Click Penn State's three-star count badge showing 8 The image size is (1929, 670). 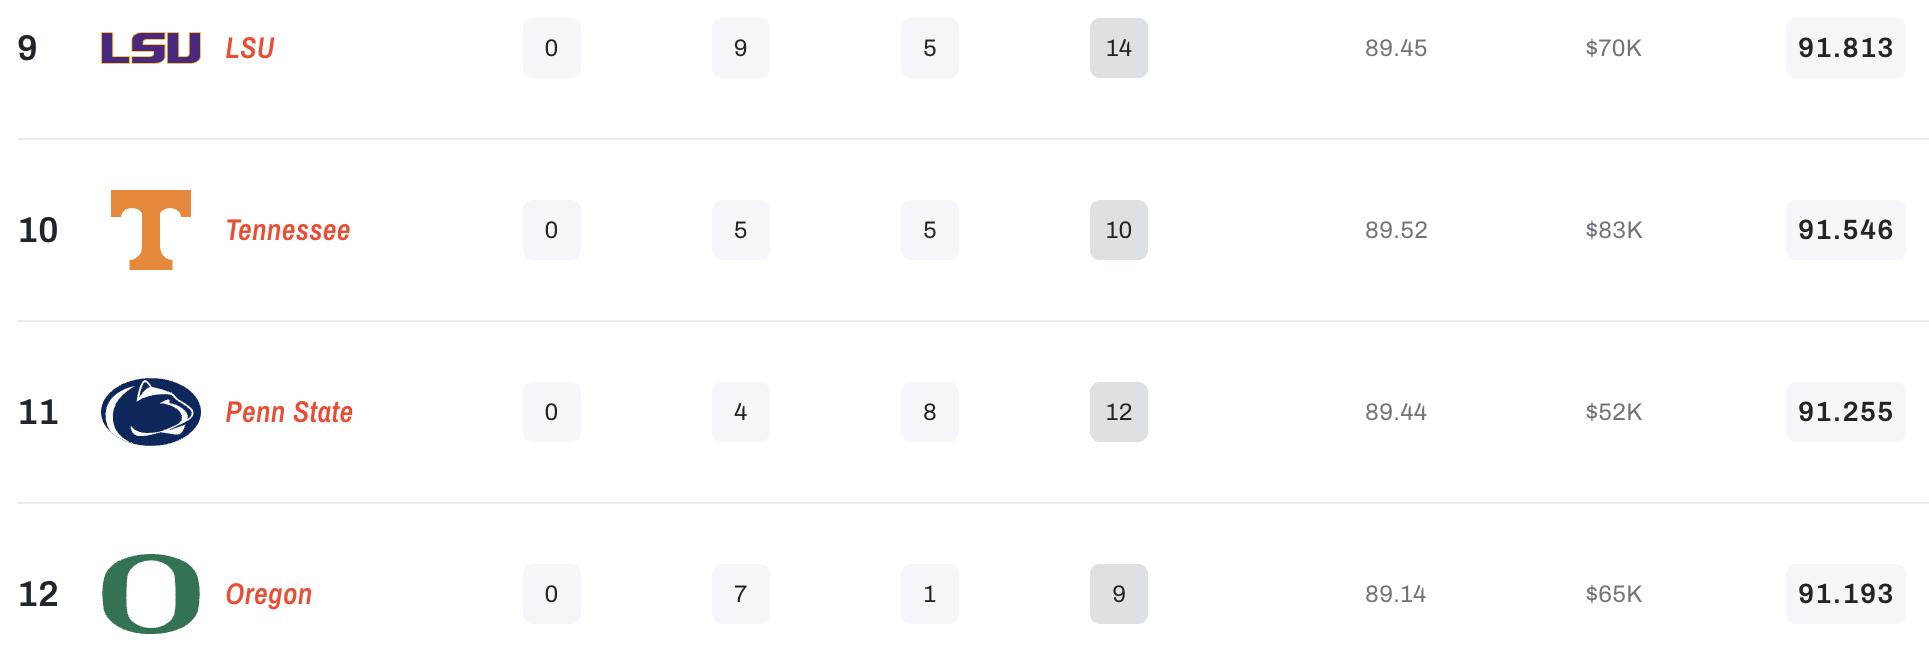tap(930, 412)
